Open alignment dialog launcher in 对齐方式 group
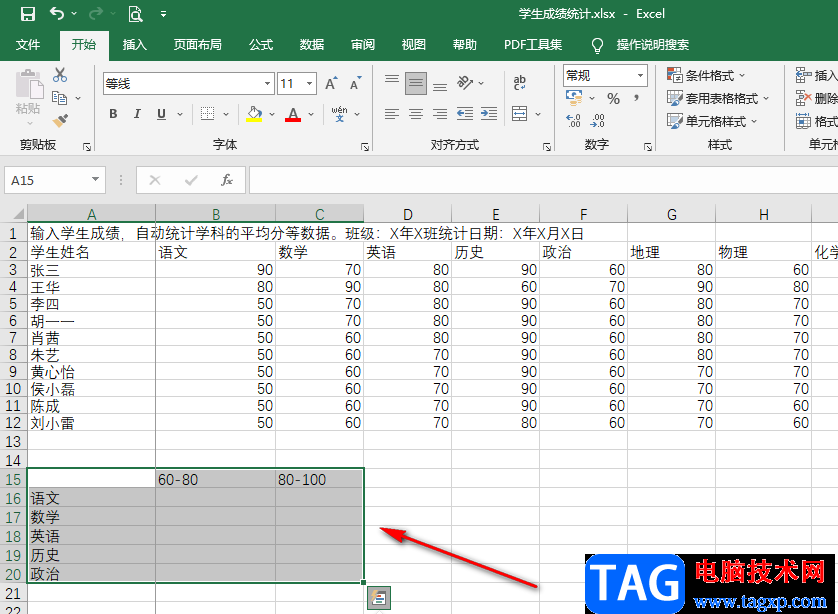The height and width of the screenshot is (614, 838). coord(547,146)
